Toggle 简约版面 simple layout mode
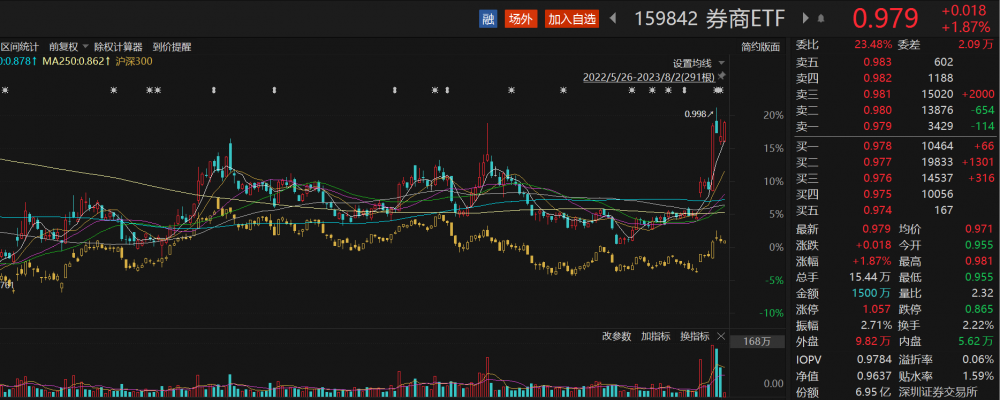Viewport: 1000px width, 400px height. click(760, 46)
